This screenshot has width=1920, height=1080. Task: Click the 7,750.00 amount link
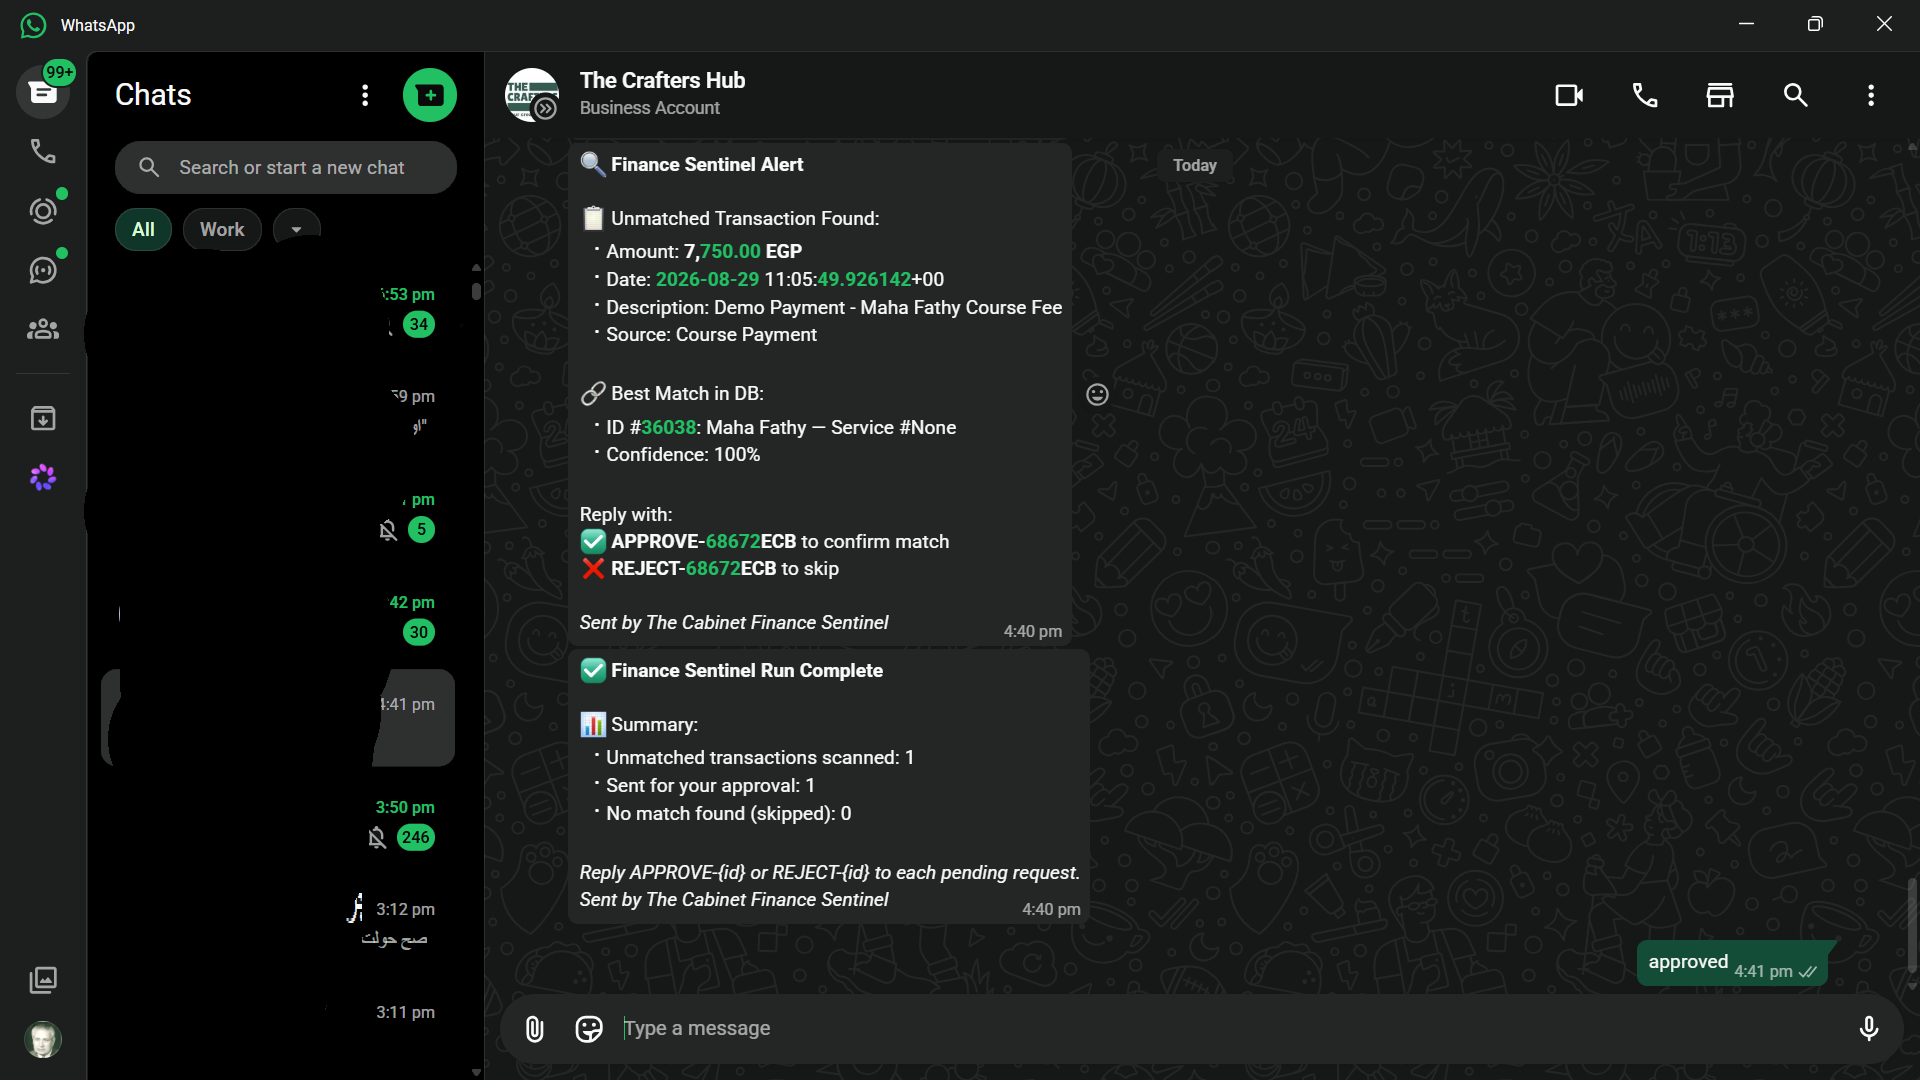coord(729,251)
